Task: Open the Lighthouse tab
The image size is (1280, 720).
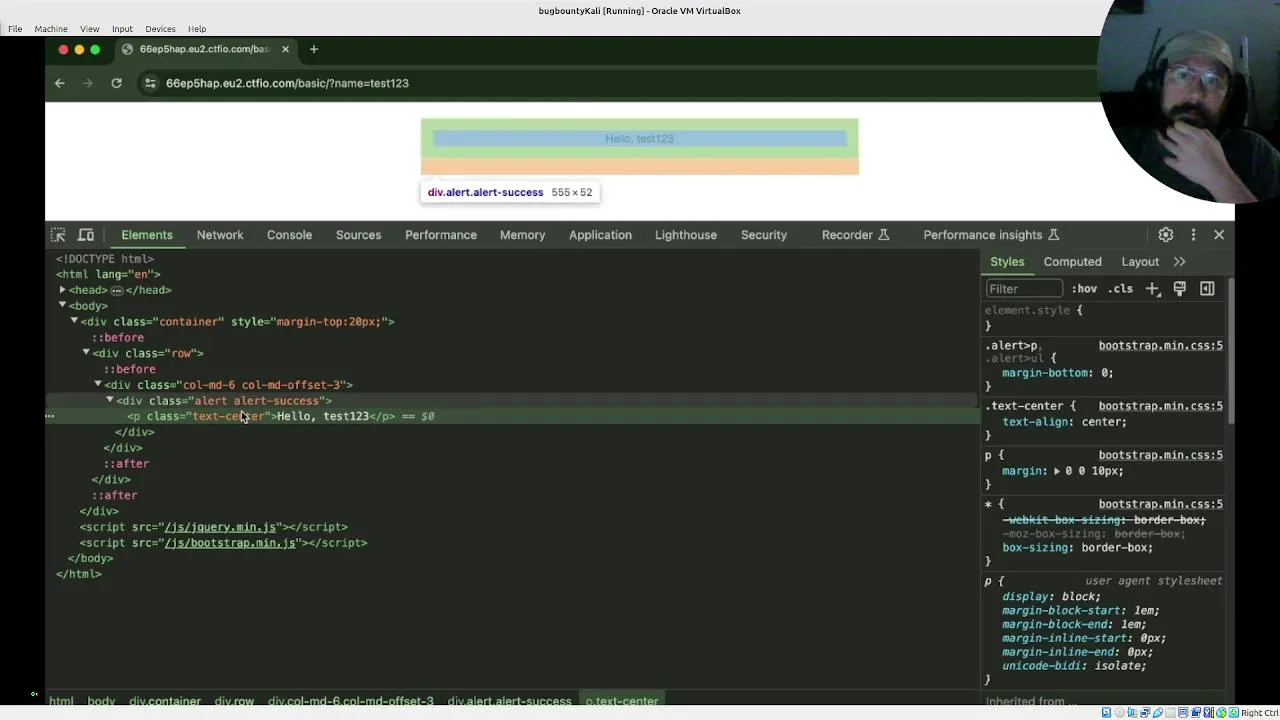Action: click(686, 235)
